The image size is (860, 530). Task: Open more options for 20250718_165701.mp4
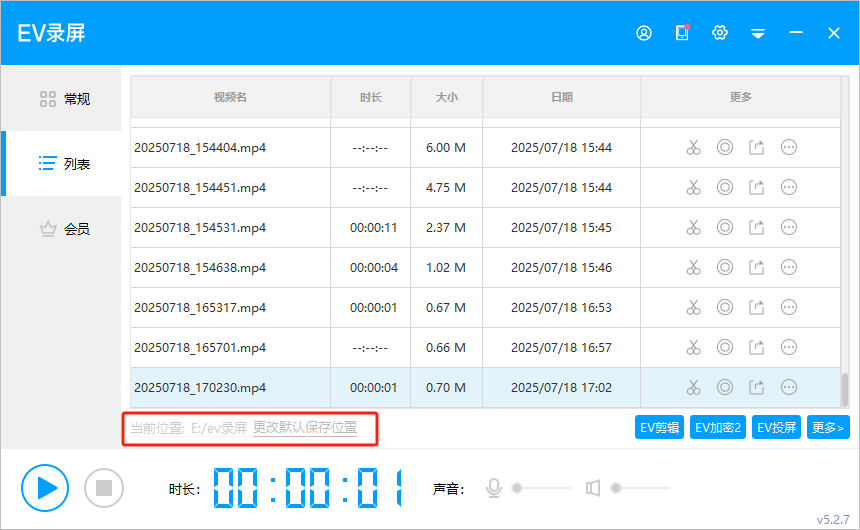click(789, 348)
